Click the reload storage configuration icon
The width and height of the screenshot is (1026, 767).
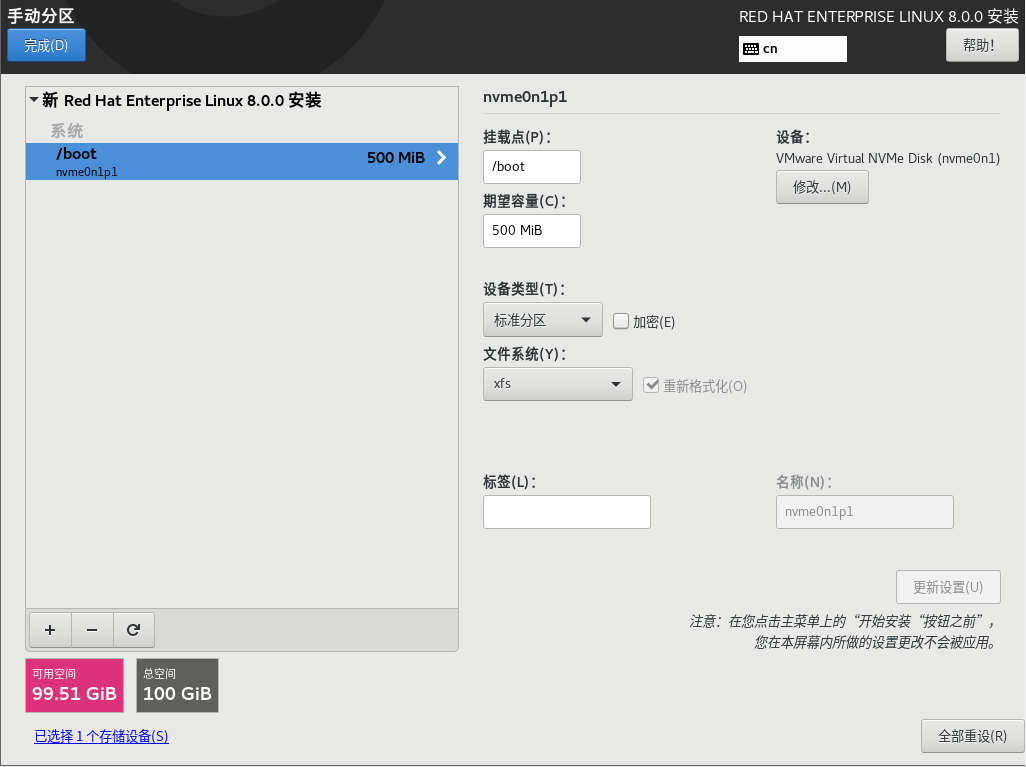[x=133, y=630]
